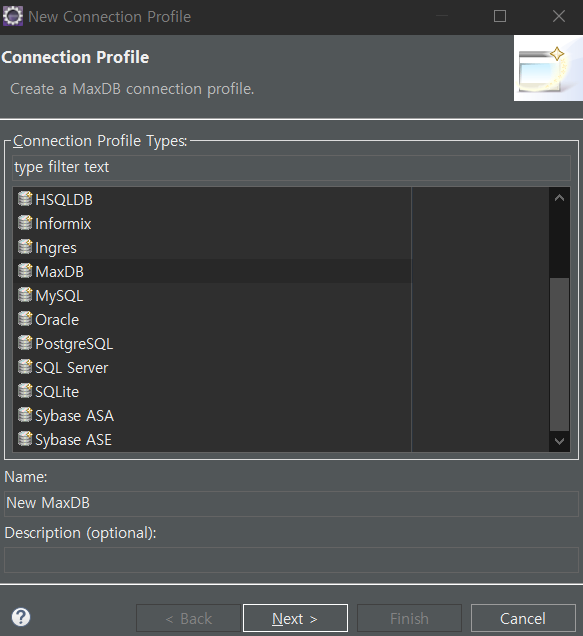
Task: Click the MySQL database icon
Action: 25,295
